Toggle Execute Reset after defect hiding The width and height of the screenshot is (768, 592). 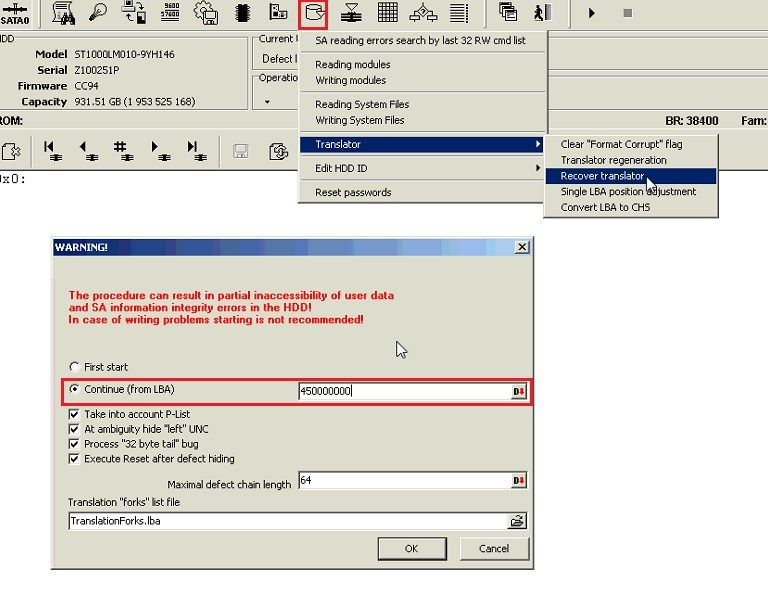pyautogui.click(x=74, y=459)
